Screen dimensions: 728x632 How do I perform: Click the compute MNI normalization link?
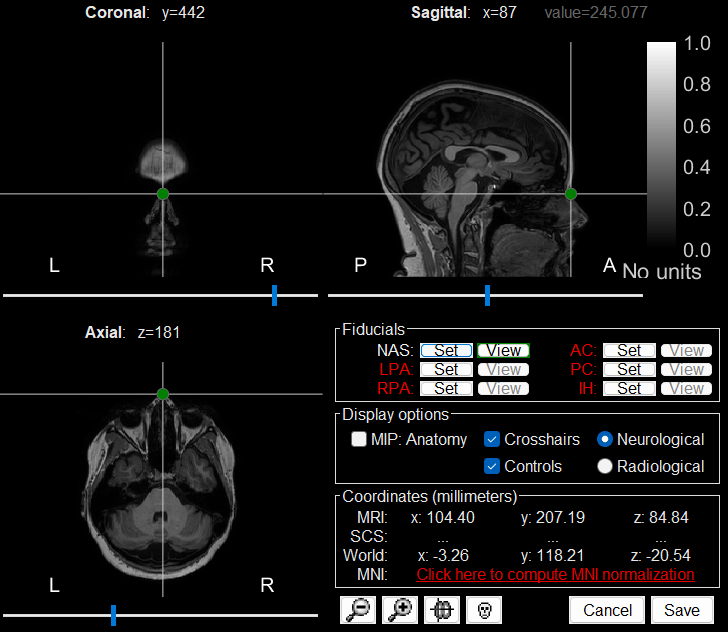click(555, 574)
